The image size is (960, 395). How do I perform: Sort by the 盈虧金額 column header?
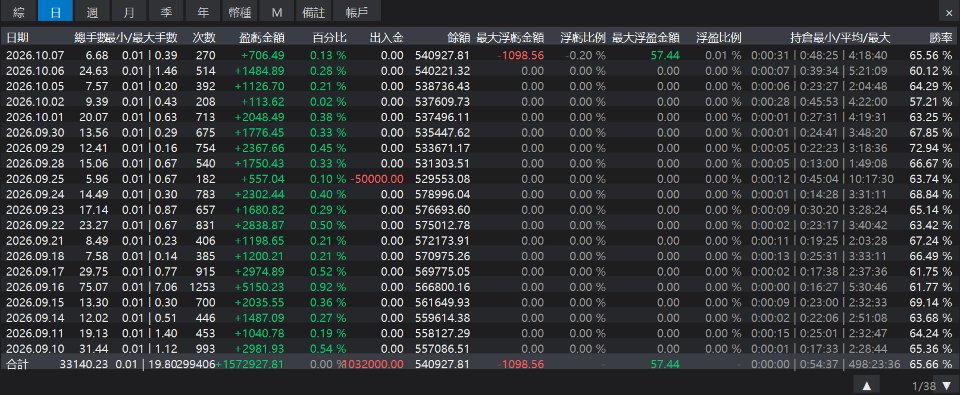(x=261, y=38)
